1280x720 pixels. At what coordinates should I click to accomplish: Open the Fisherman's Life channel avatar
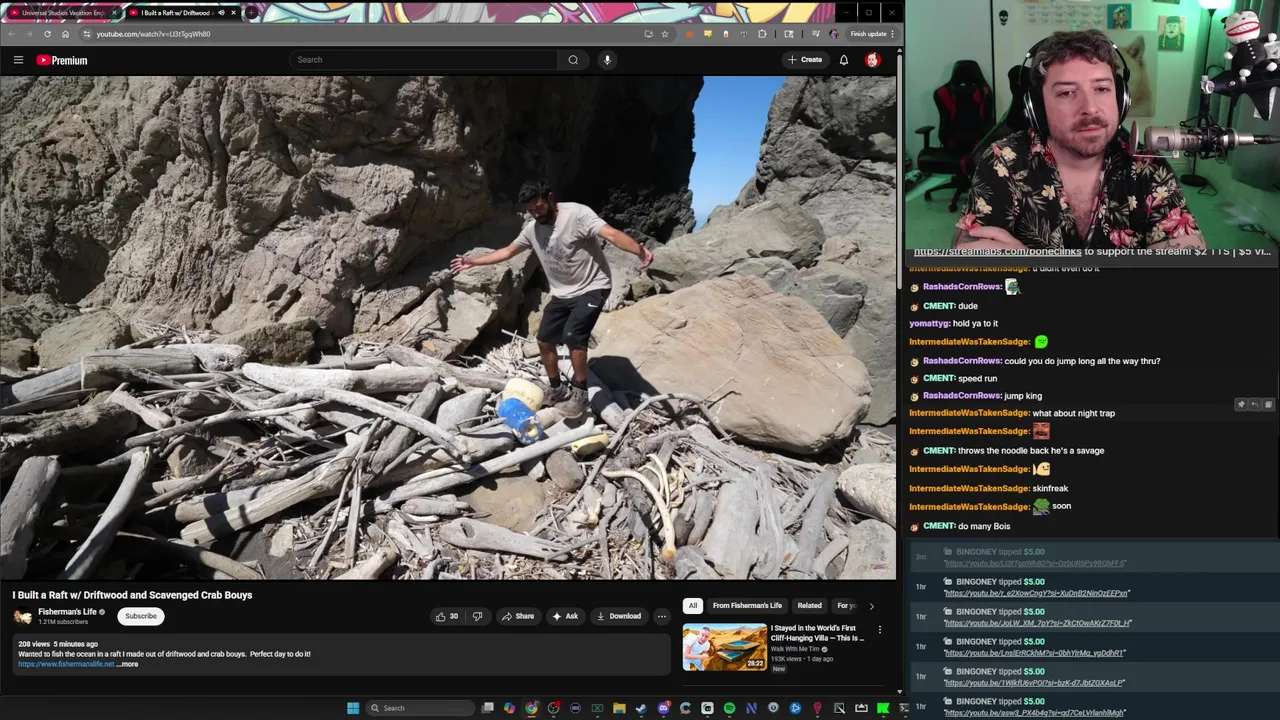(23, 616)
